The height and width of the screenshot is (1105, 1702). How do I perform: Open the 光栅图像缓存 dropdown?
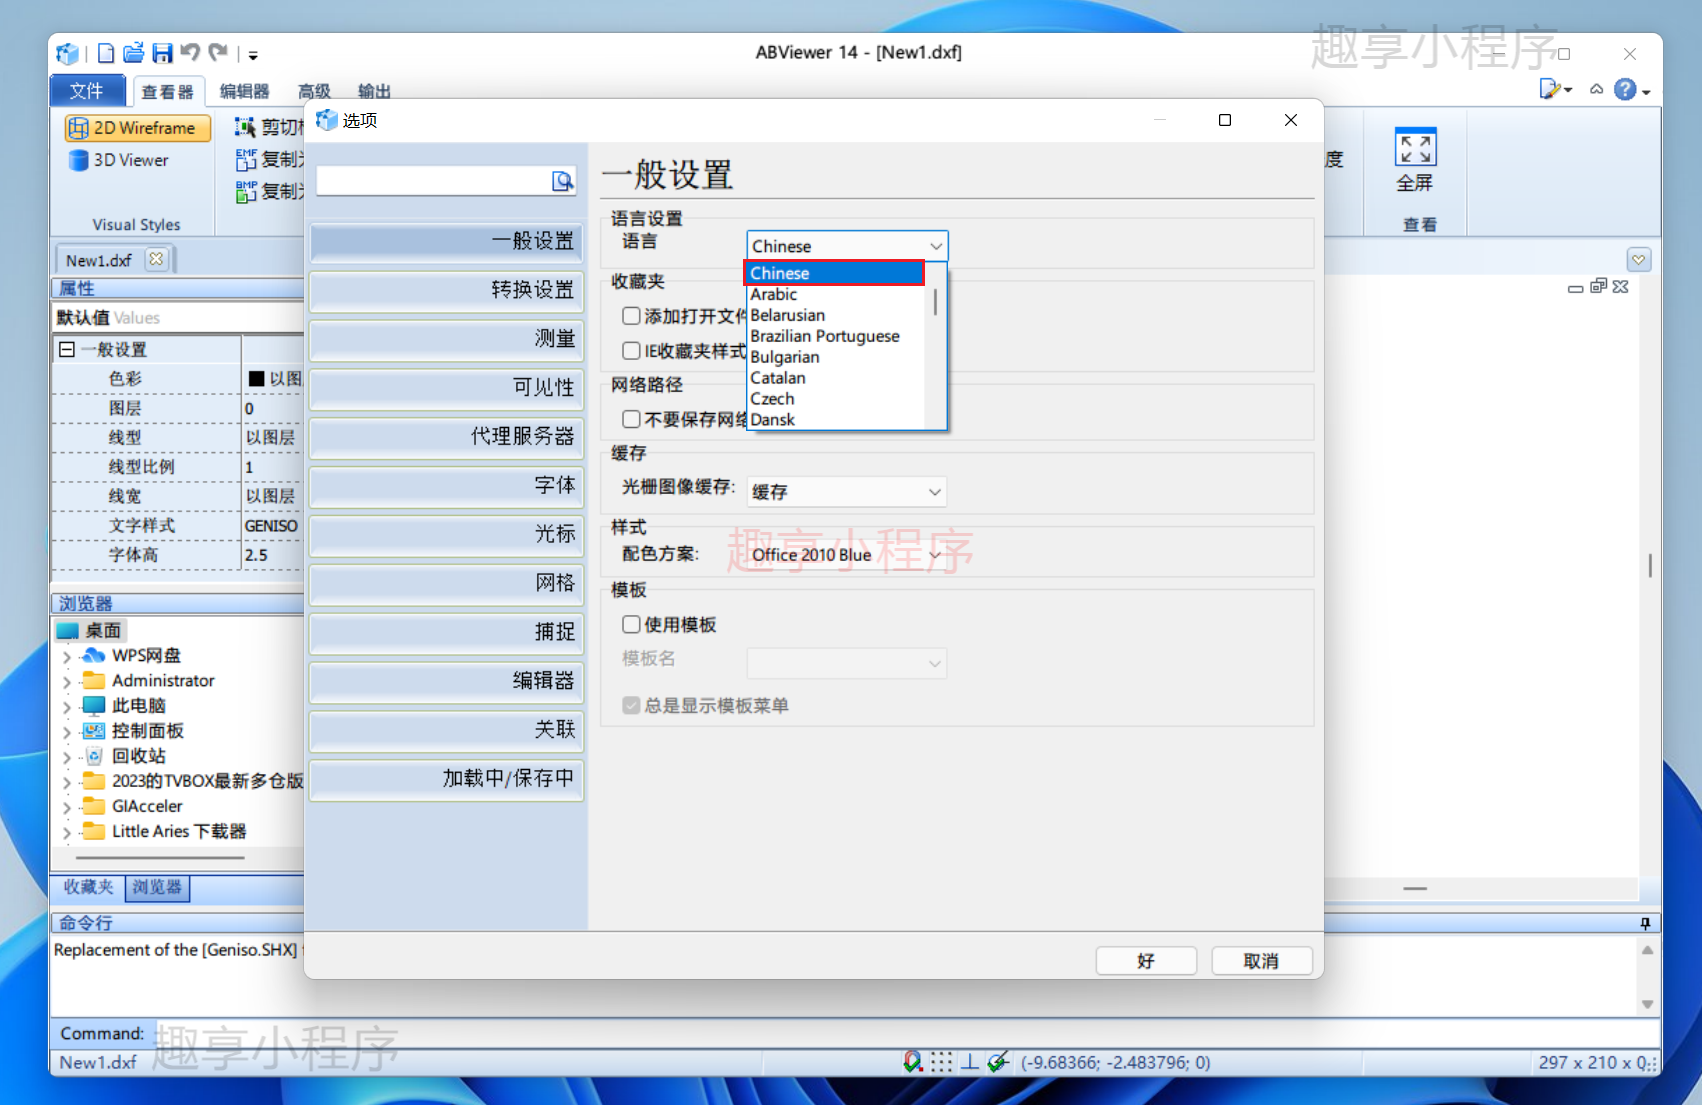847,491
